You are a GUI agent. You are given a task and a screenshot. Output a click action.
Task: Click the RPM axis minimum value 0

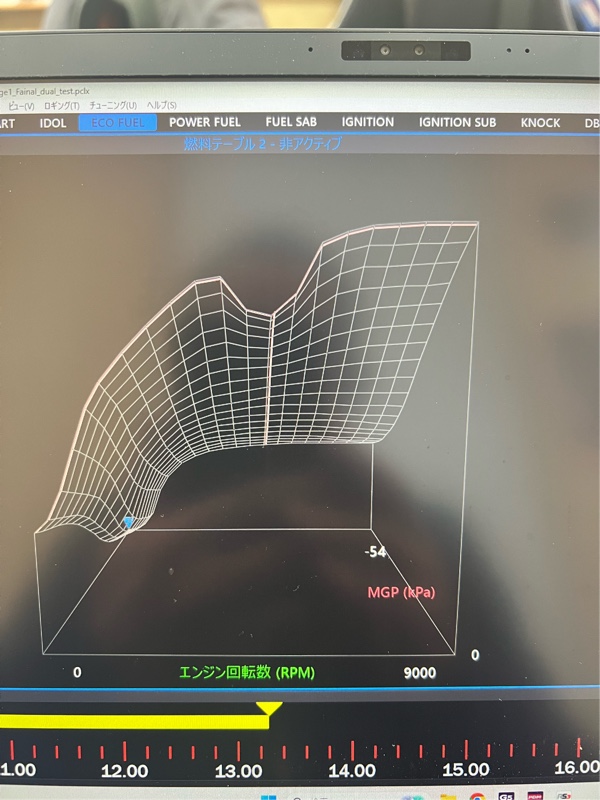pyautogui.click(x=77, y=672)
